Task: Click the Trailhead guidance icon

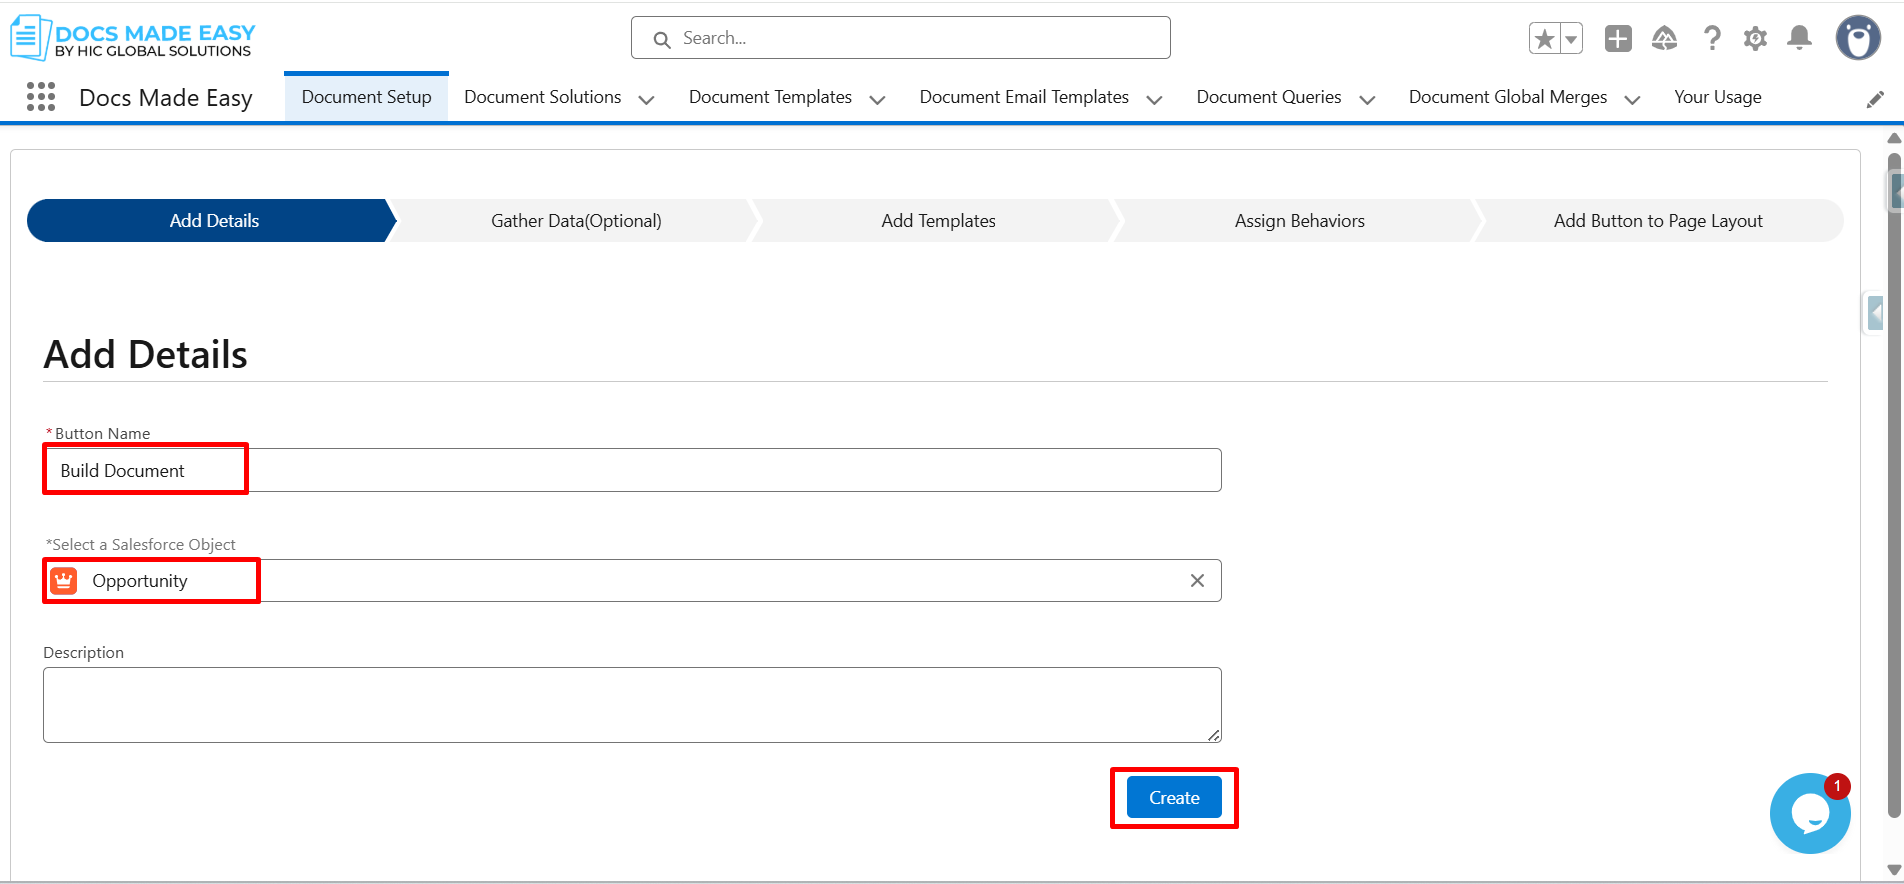Action: (1664, 39)
